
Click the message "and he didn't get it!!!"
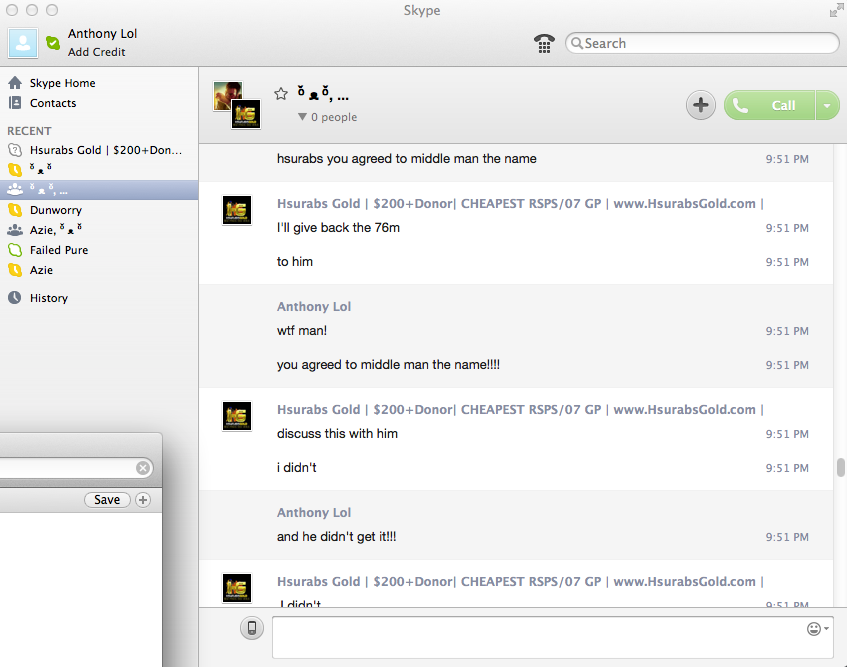click(337, 536)
